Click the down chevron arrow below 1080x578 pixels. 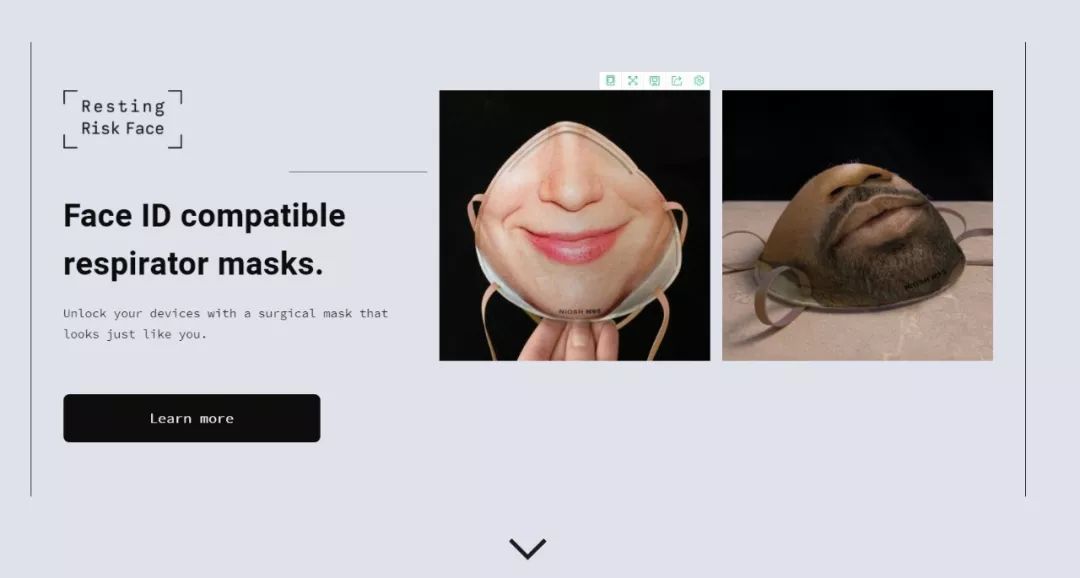pyautogui.click(x=528, y=548)
